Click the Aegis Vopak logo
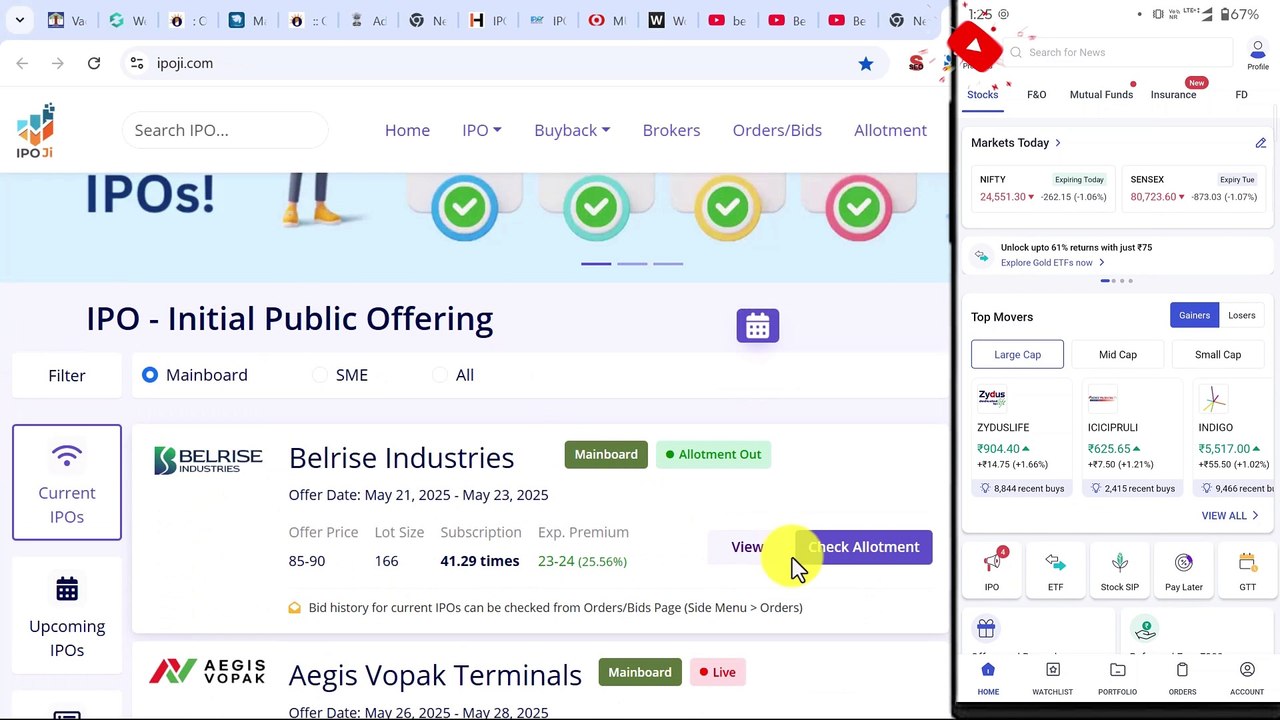Image resolution: width=1280 pixels, height=720 pixels. pyautogui.click(x=207, y=672)
